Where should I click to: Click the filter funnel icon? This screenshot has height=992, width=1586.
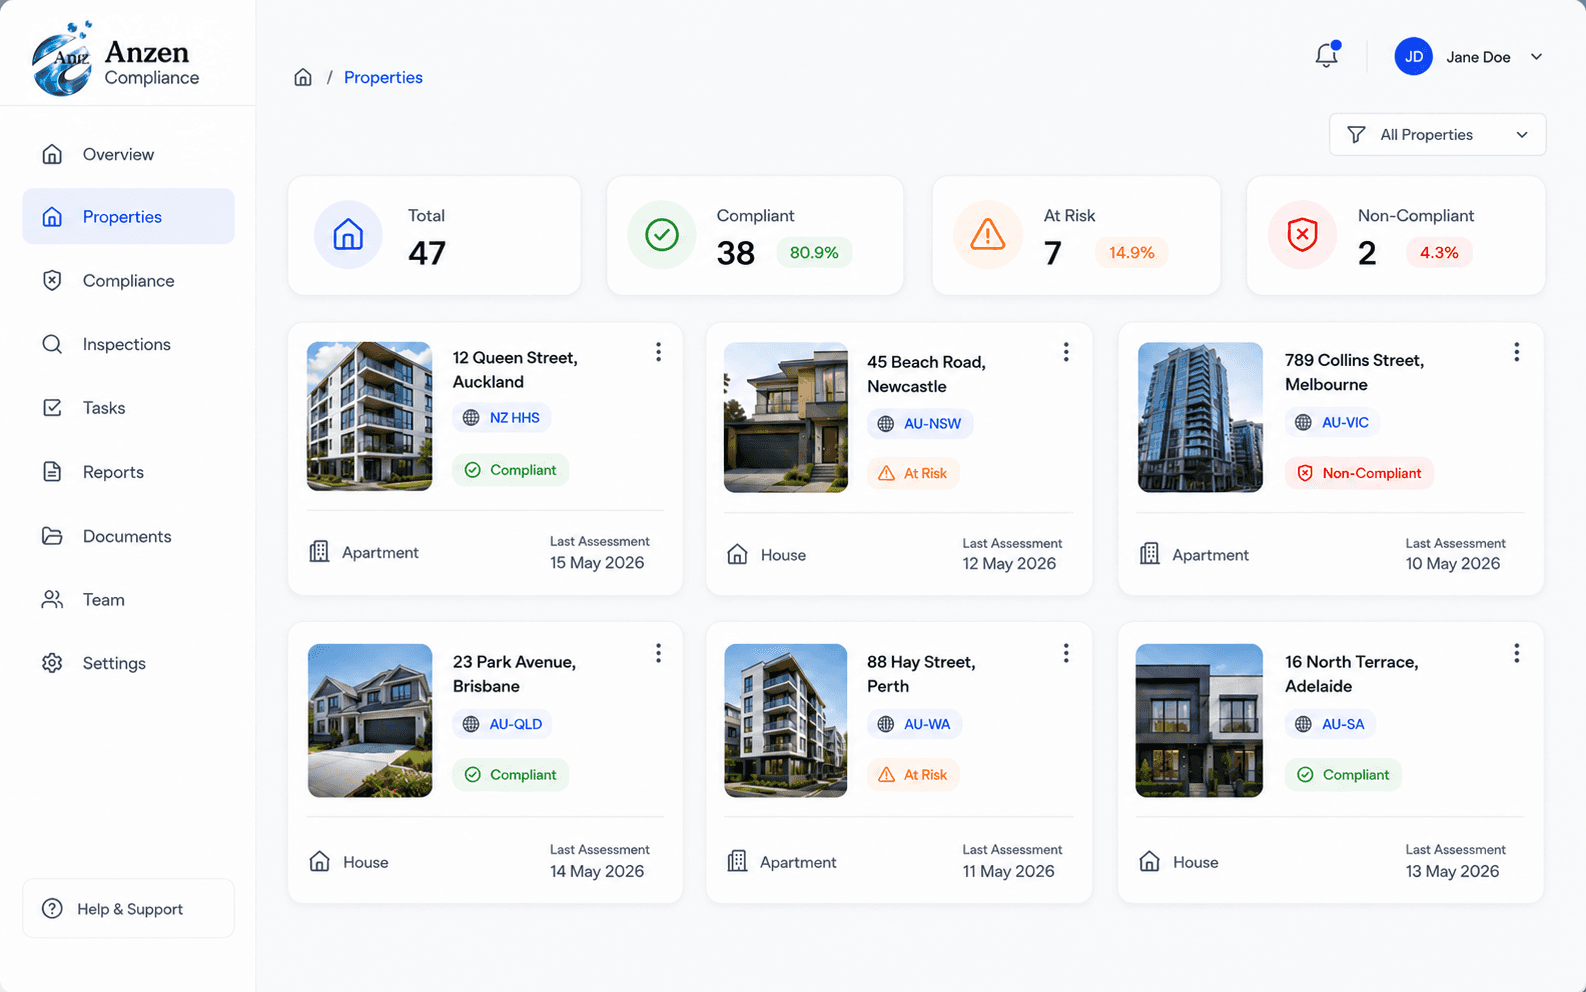pyautogui.click(x=1356, y=135)
